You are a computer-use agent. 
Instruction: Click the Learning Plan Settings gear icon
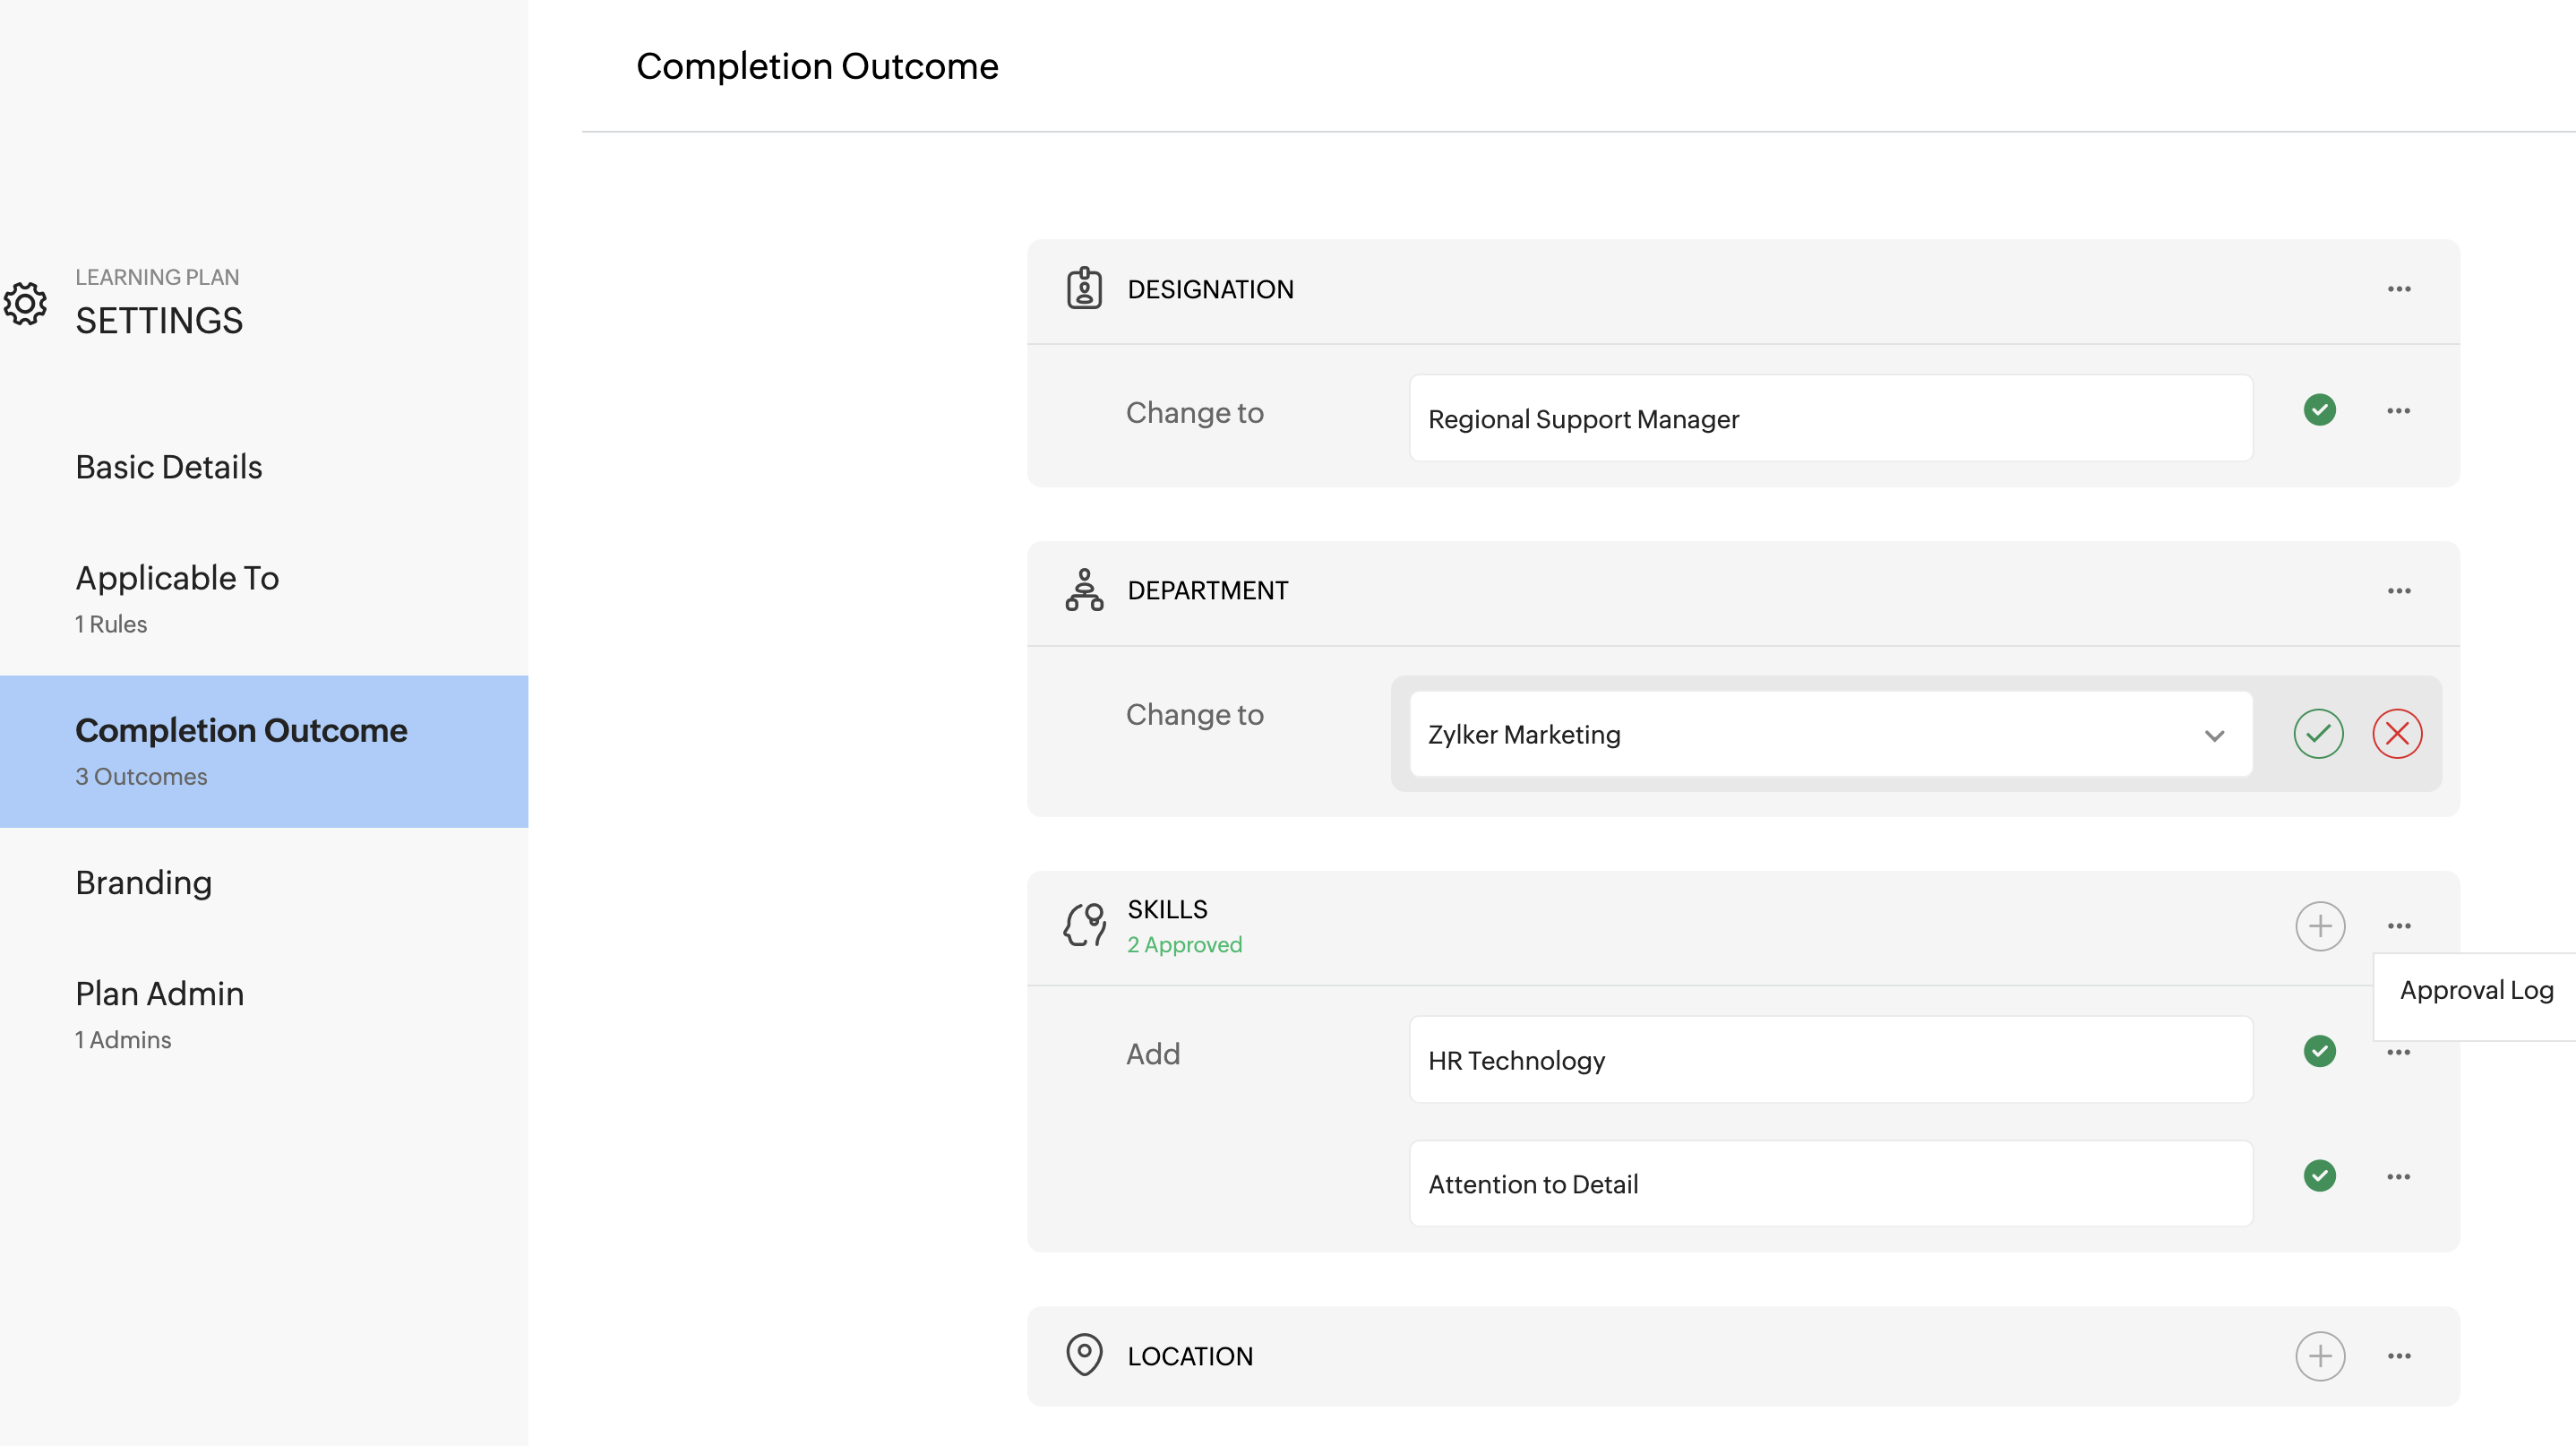click(25, 303)
